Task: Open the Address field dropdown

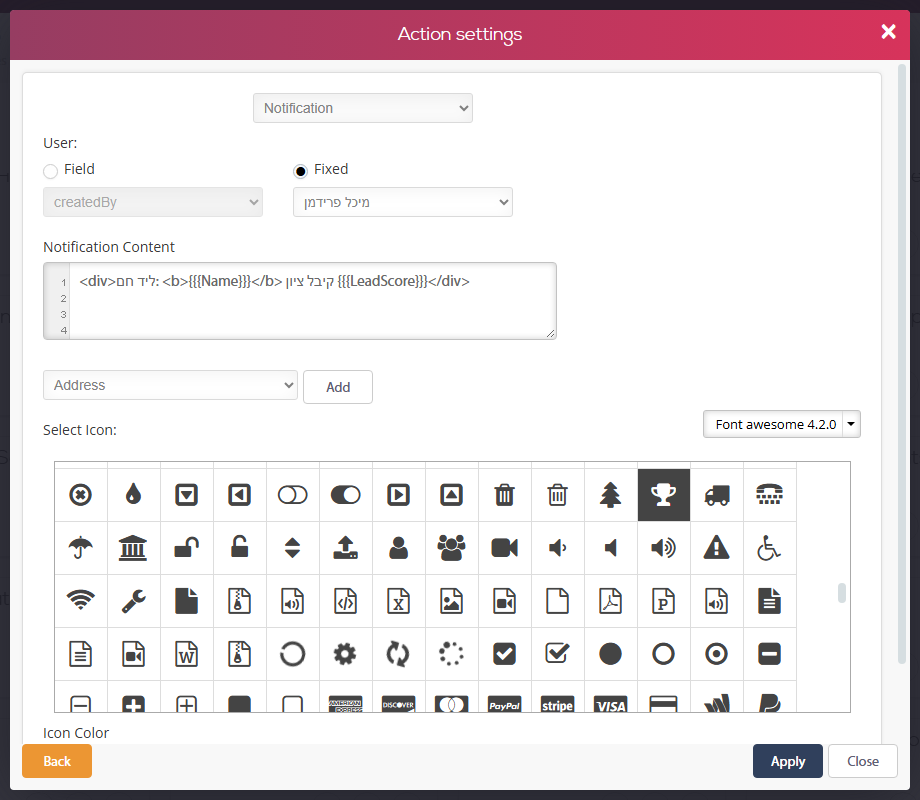Action: pyautogui.click(x=170, y=385)
